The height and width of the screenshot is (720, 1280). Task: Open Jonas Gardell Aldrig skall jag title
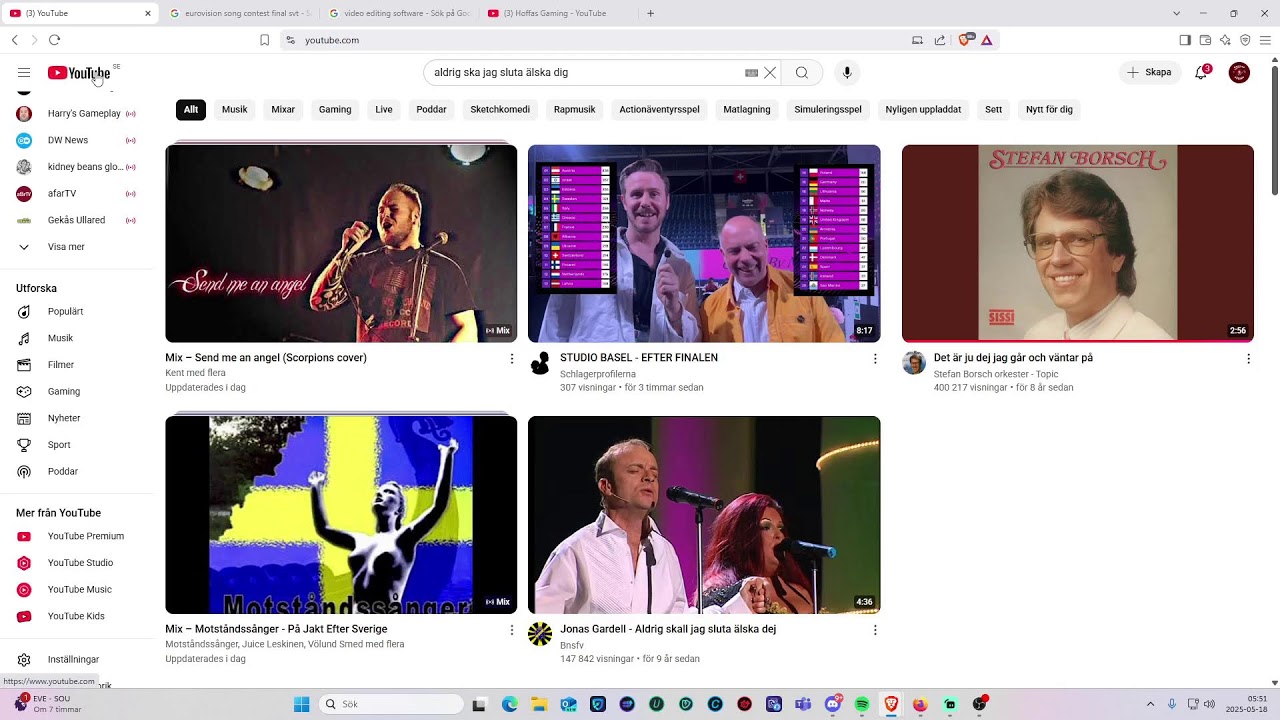coord(668,630)
